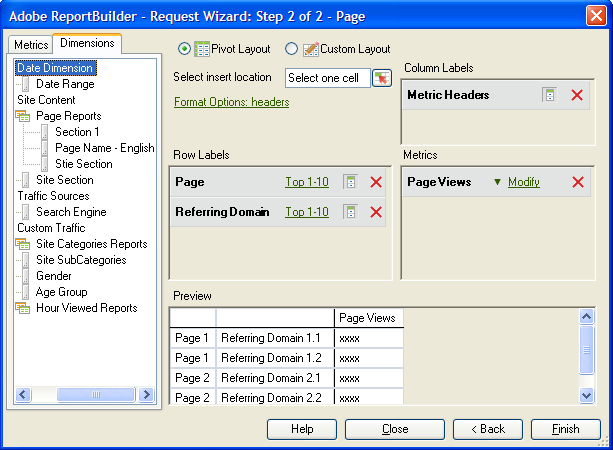Click Referring Domain 2.2 preview cell
Viewport: 613px width, 450px height.
point(275,397)
